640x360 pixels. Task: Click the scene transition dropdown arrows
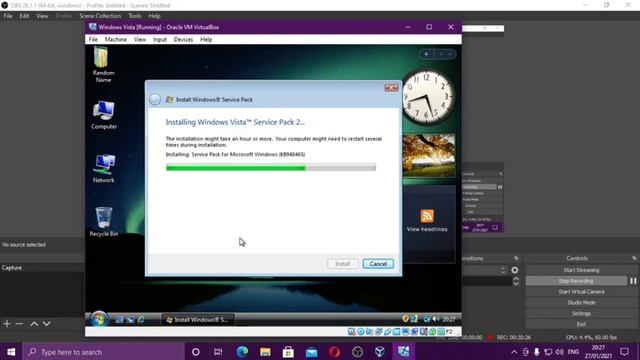503,270
